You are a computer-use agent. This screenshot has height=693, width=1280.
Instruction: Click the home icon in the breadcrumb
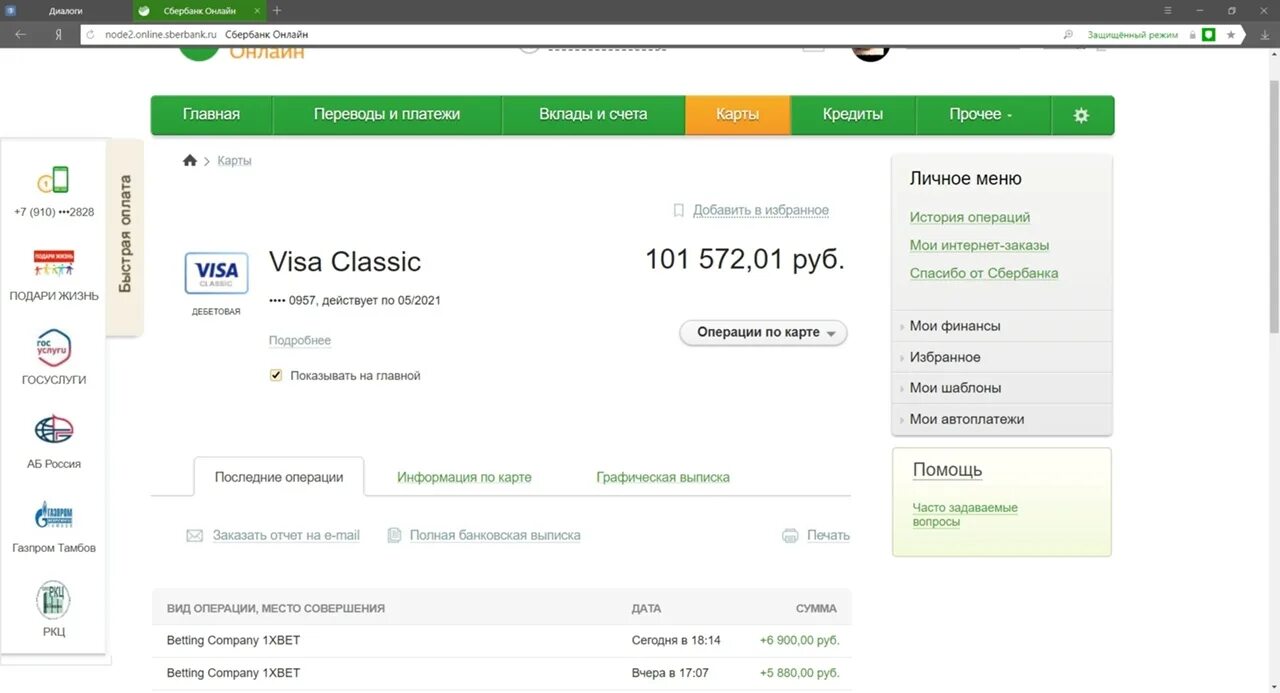coord(190,160)
